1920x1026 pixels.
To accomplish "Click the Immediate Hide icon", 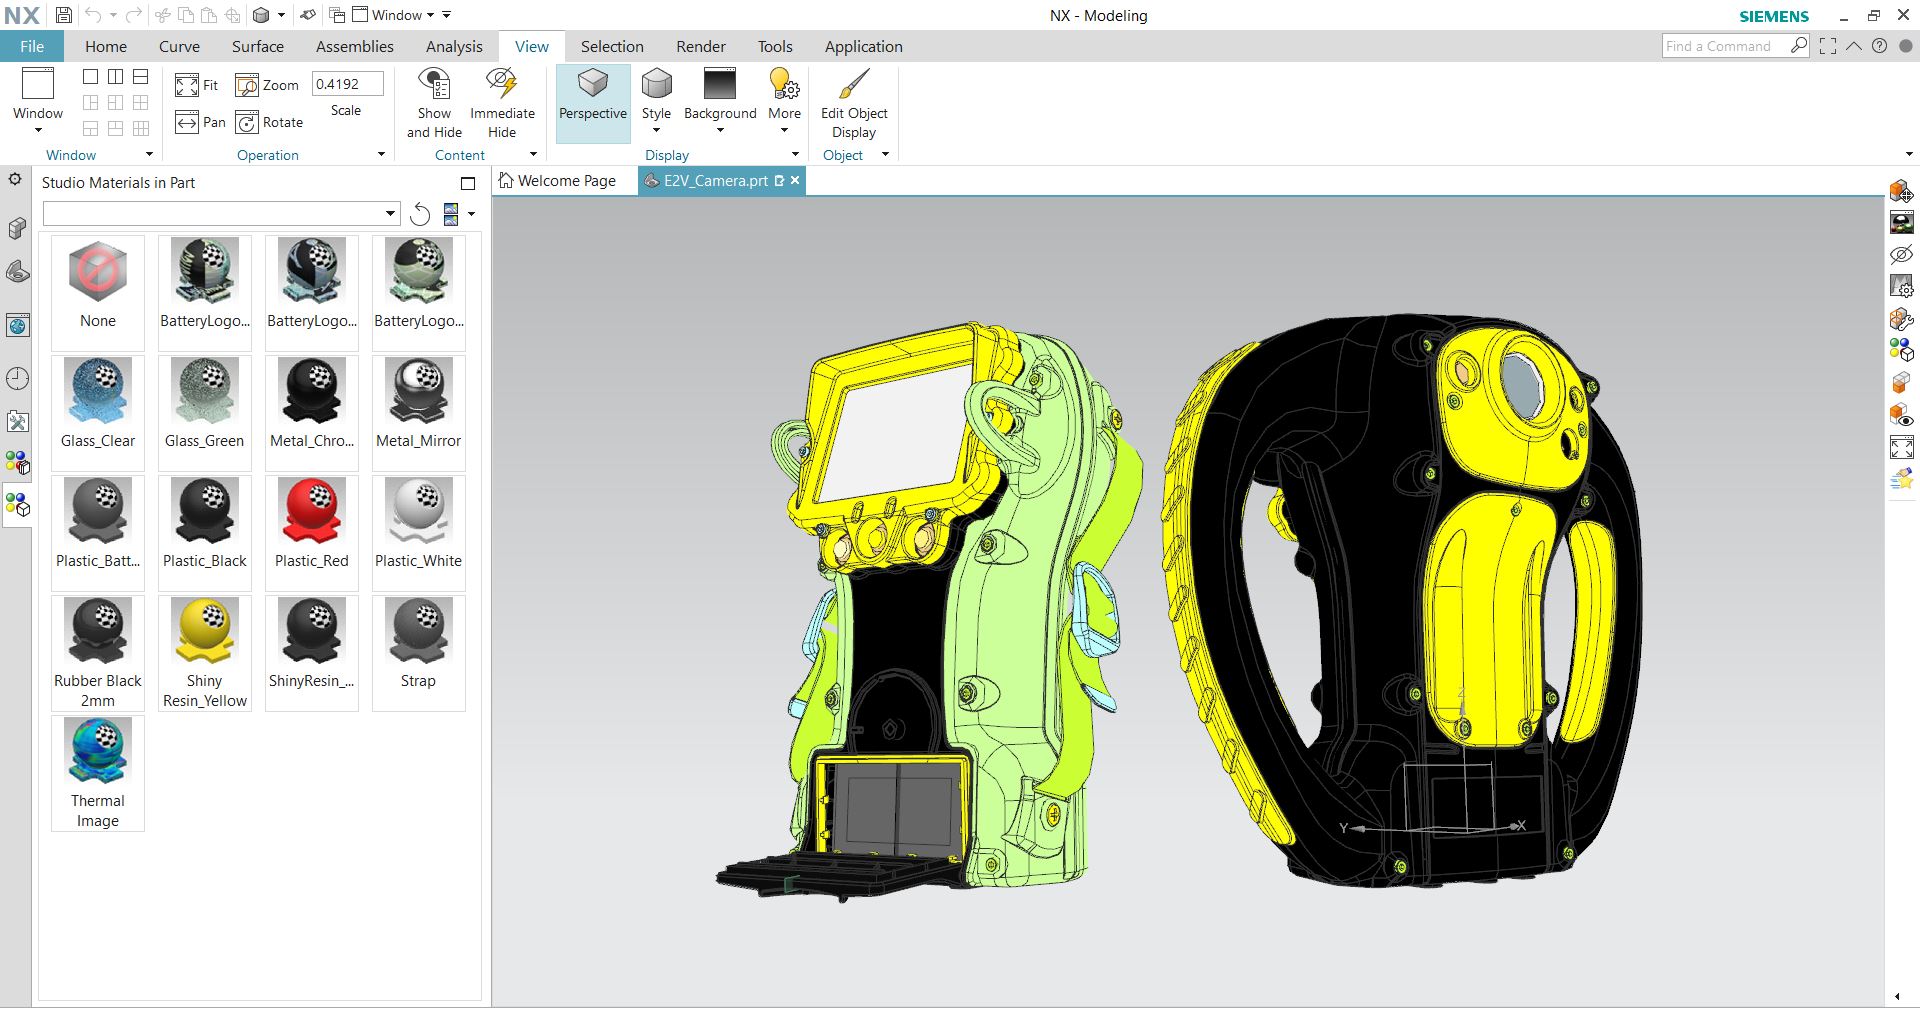I will coord(502,103).
